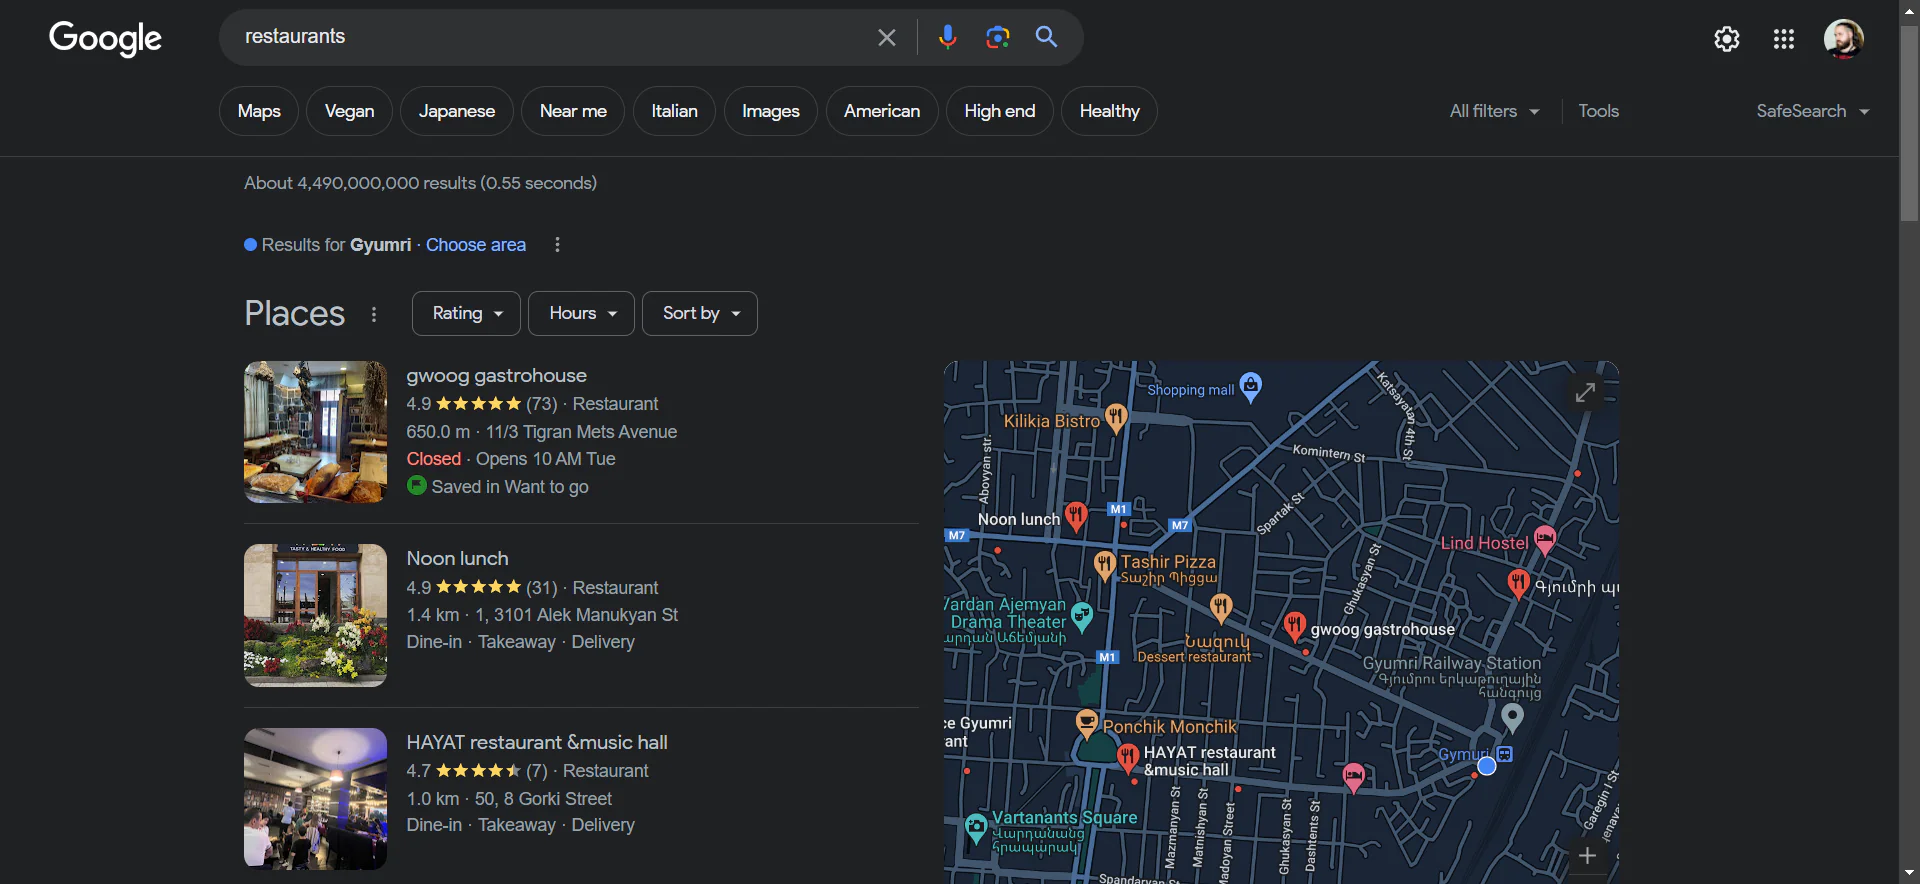Select Tashir Pizza pin on map
The width and height of the screenshot is (1920, 884).
[x=1104, y=565]
